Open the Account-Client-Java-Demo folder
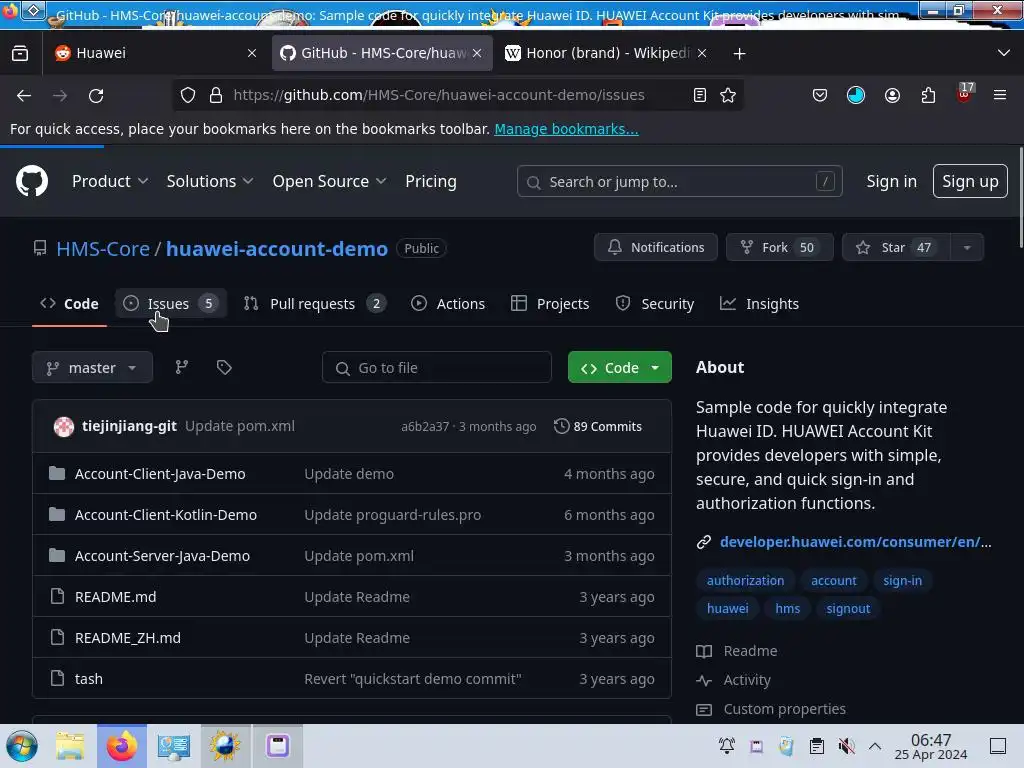The height and width of the screenshot is (768, 1024). 160,474
